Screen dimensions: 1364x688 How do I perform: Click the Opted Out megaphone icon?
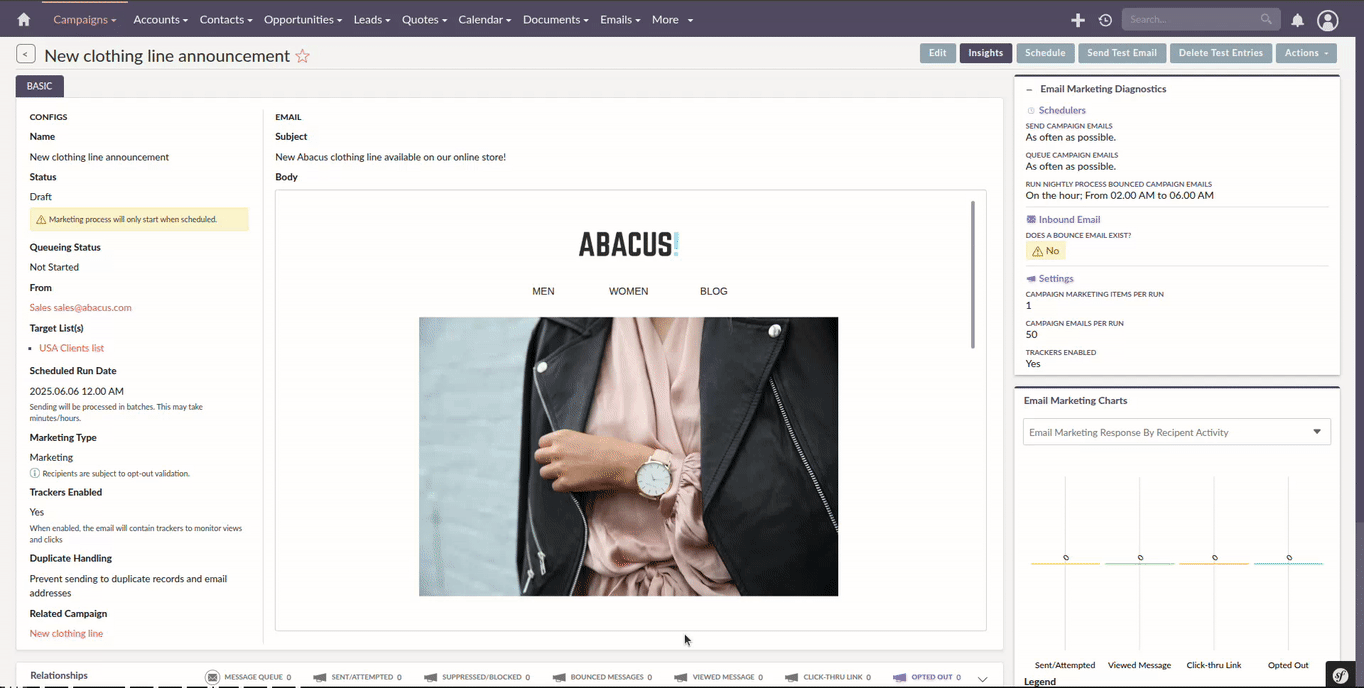[898, 676]
